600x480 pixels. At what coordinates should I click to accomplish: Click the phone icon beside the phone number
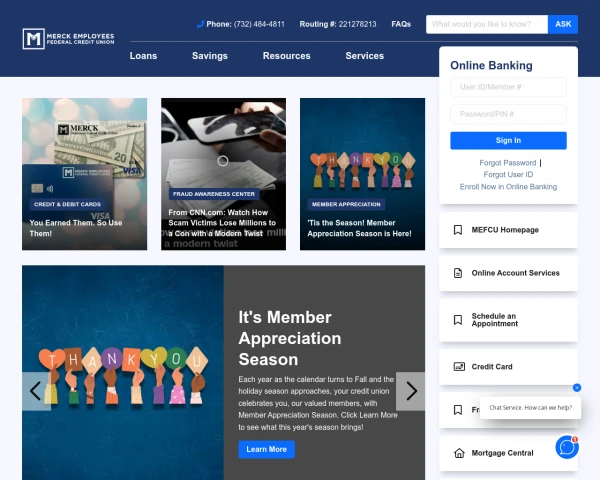click(200, 24)
